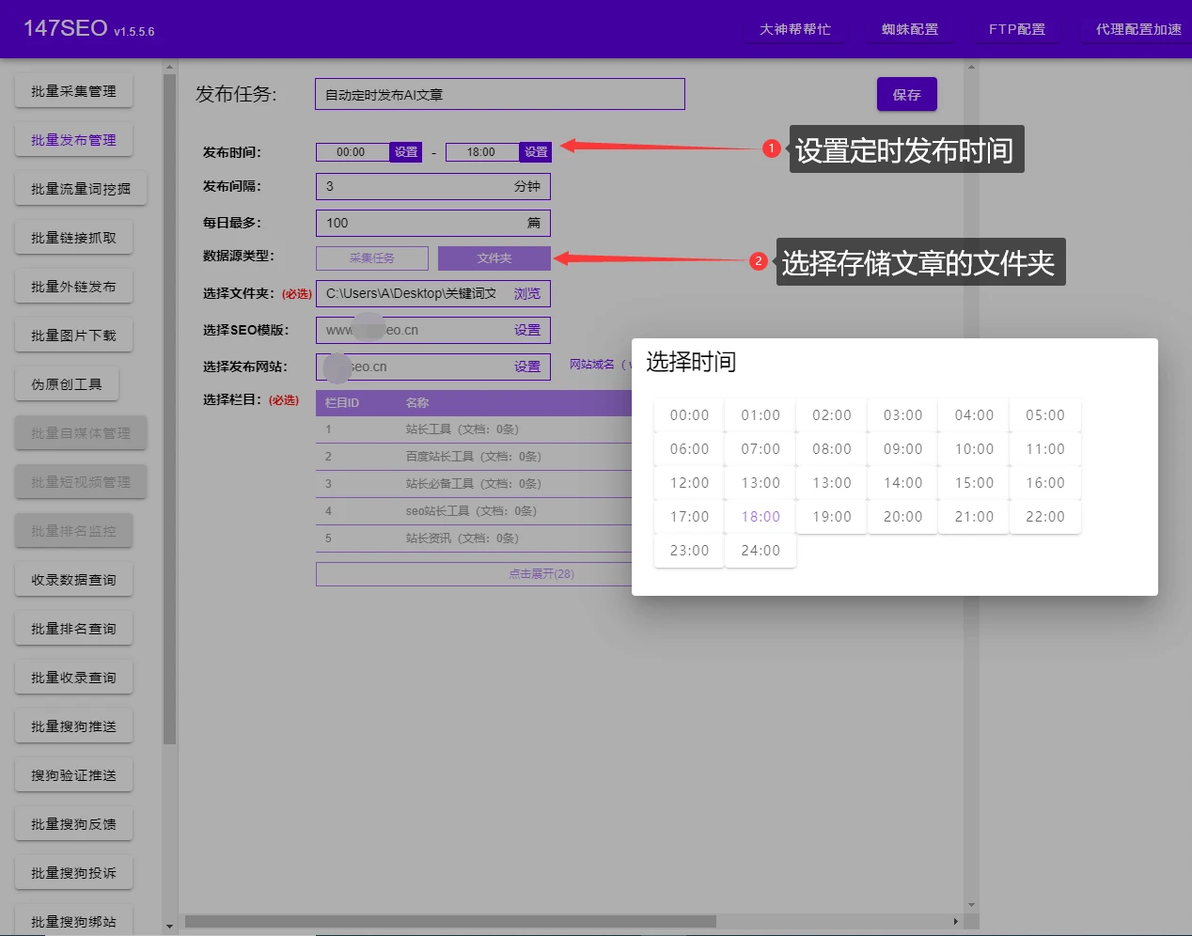1192x936 pixels.
Task: Select 18:00 in the time picker
Action: 760,517
